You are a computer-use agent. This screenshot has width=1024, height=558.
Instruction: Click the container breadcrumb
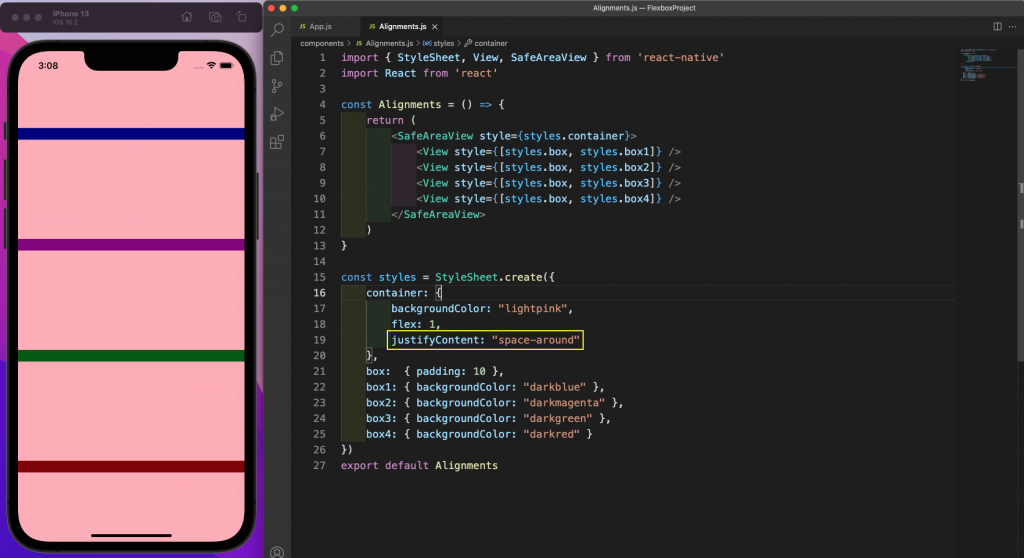[x=490, y=43]
